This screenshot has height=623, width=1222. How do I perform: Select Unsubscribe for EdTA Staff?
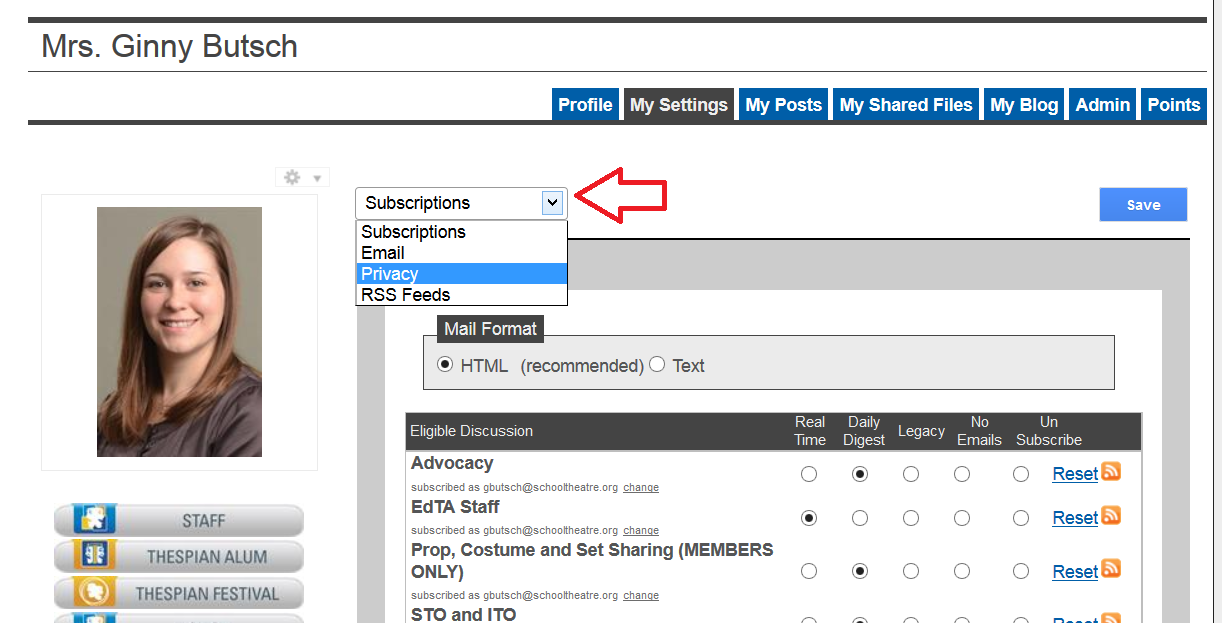pos(1021,518)
